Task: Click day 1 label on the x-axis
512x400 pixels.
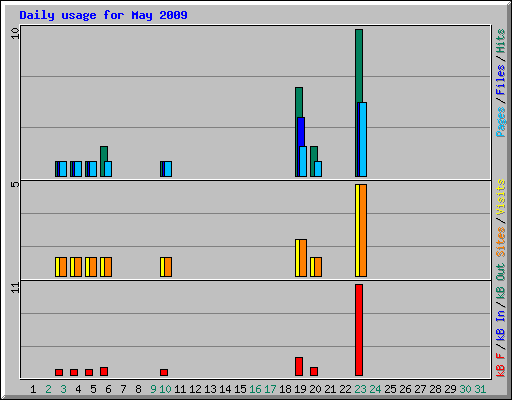Action: pyautogui.click(x=33, y=389)
